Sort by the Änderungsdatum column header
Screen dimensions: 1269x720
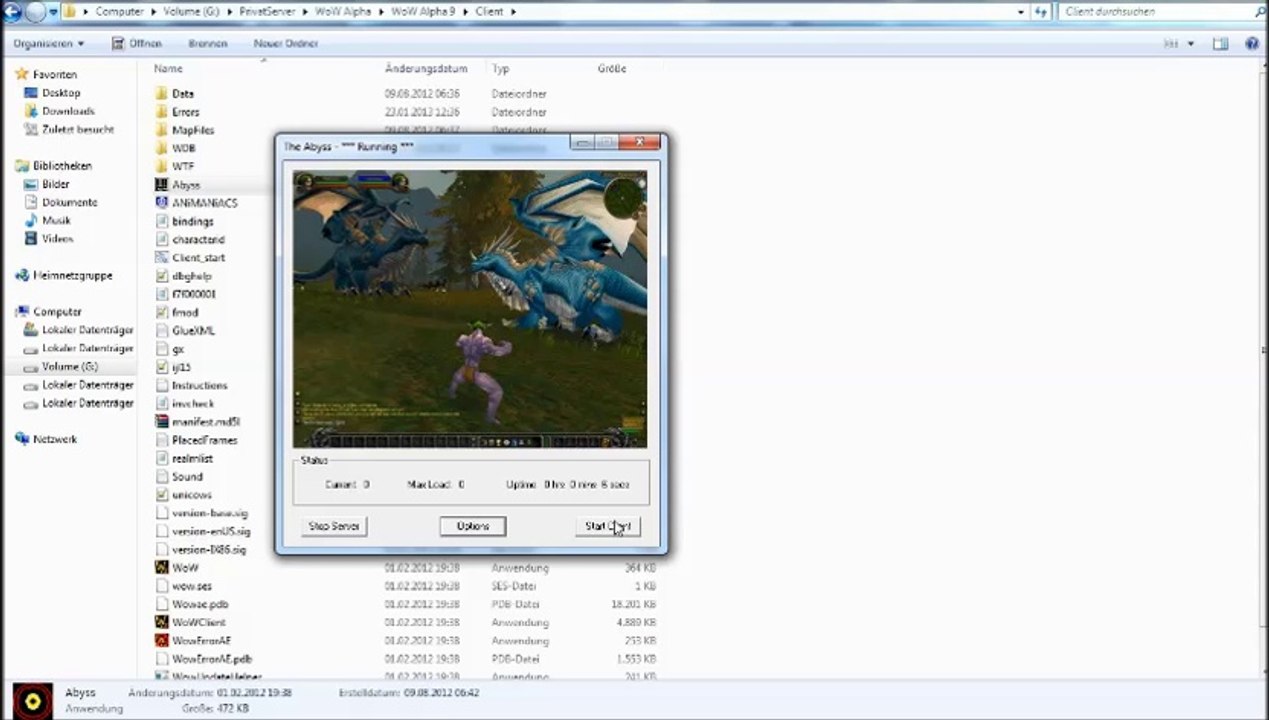pyautogui.click(x=426, y=69)
